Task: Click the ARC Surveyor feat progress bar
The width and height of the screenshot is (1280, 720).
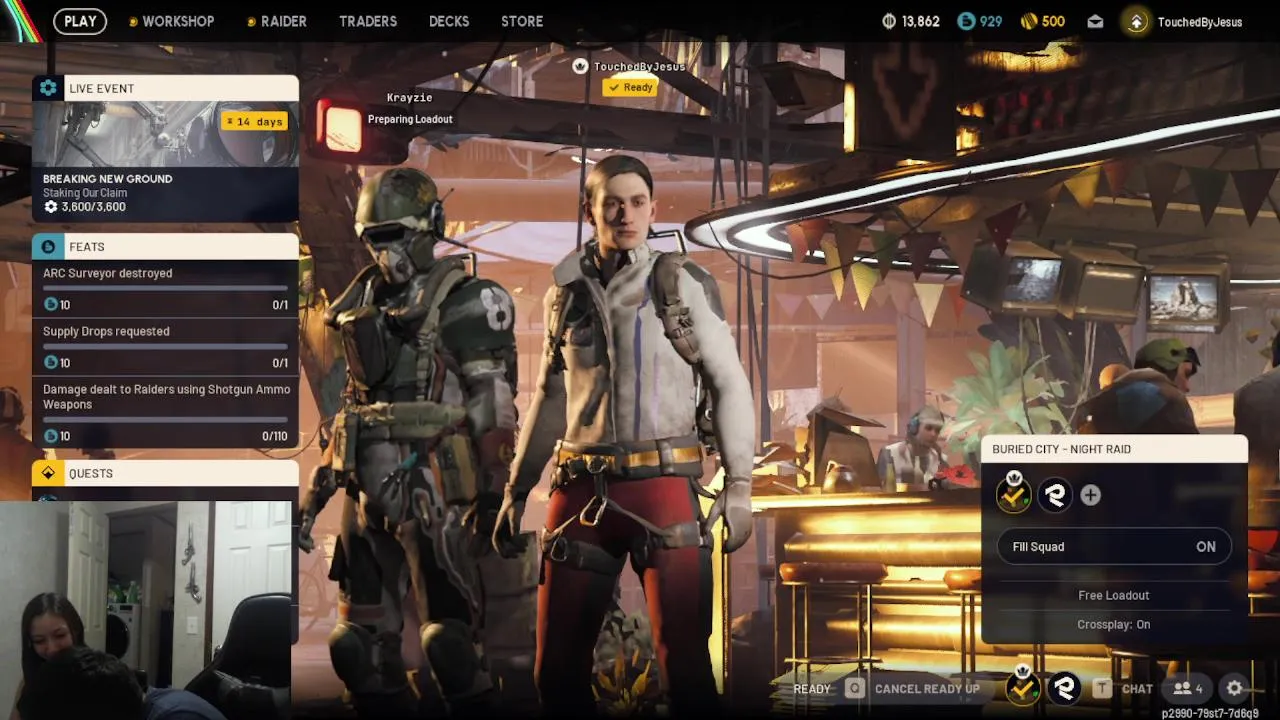Action: pos(165,288)
